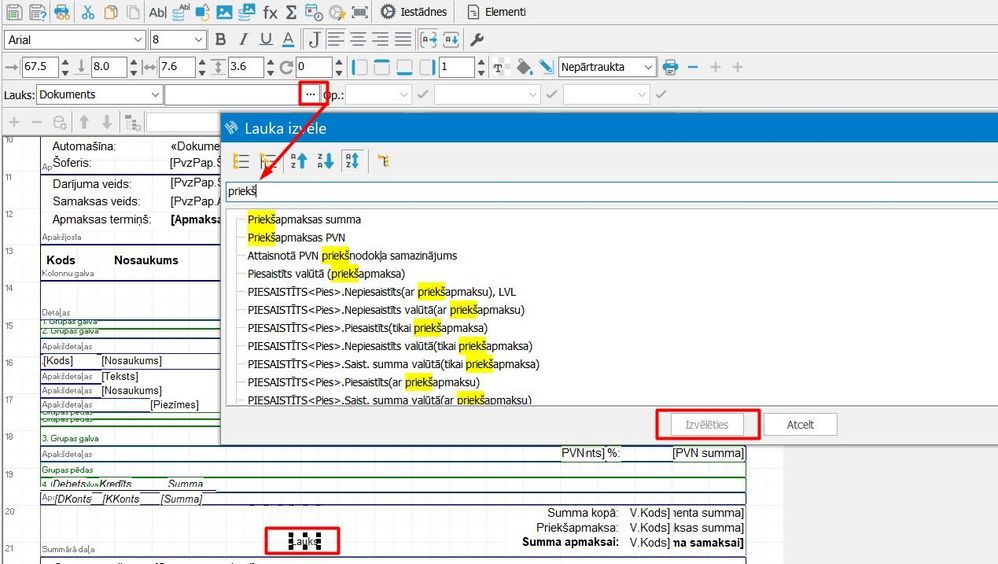
Task: Click the search box containing 'priekš'
Action: pos(612,191)
